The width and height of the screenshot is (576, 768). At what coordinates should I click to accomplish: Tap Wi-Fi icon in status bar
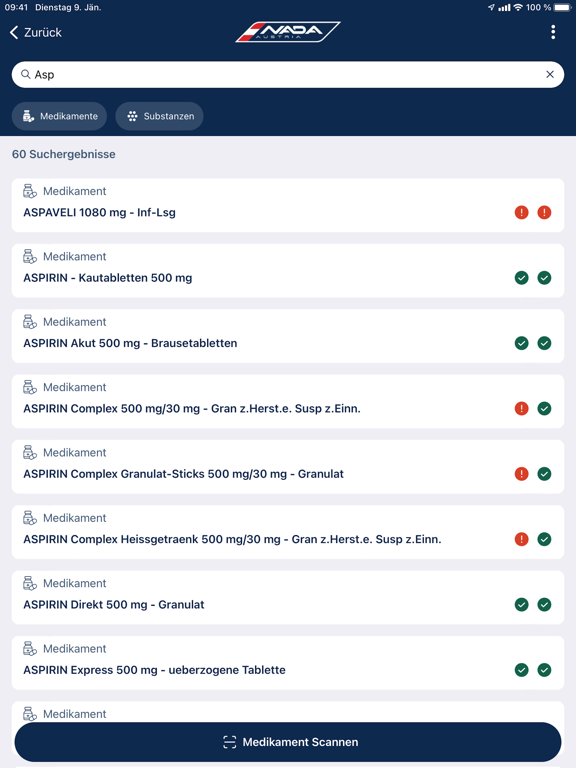[518, 7]
